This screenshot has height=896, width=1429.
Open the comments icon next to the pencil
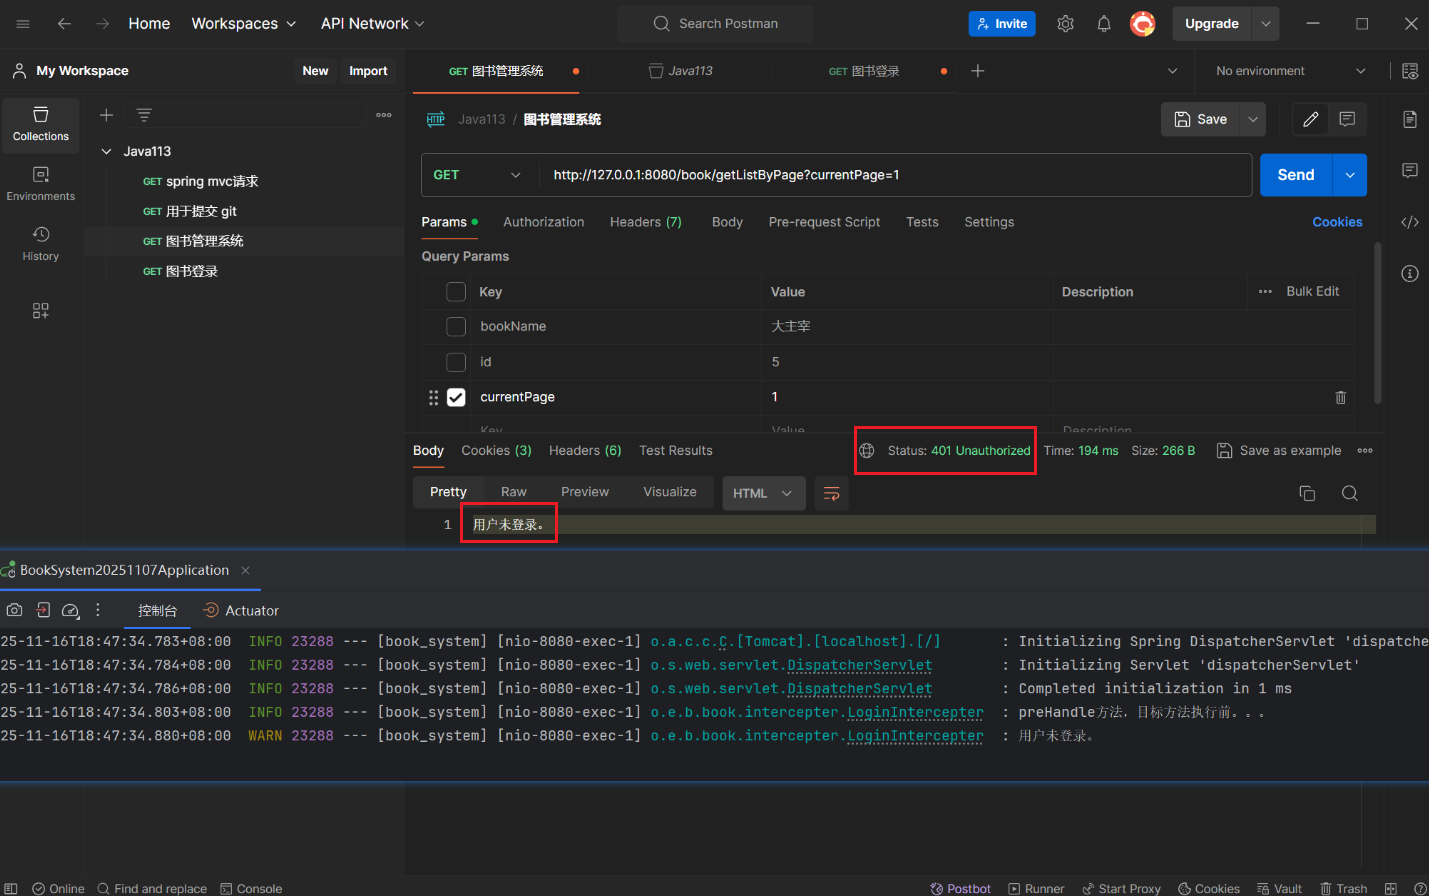[x=1347, y=119]
